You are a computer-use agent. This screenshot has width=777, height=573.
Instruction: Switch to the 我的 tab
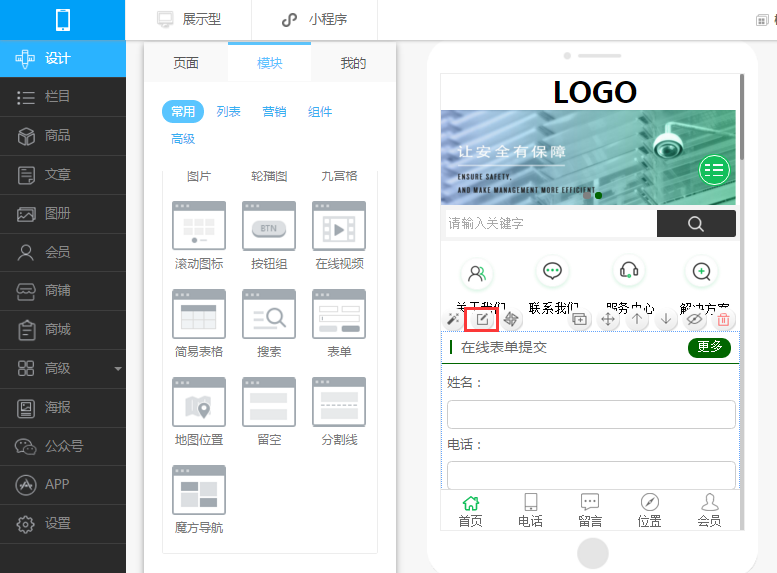353,63
